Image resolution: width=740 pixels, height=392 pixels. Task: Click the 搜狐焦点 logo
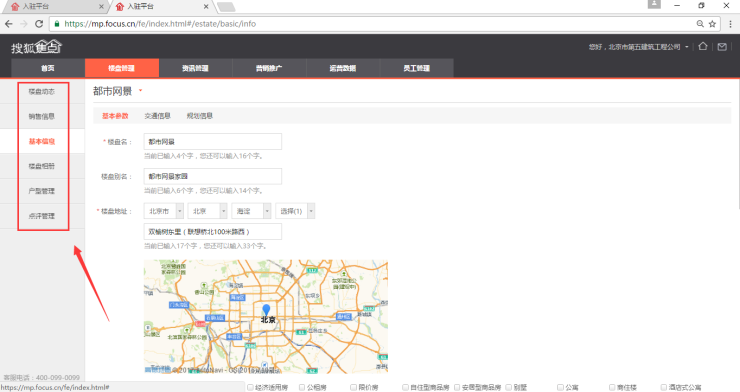point(36,47)
